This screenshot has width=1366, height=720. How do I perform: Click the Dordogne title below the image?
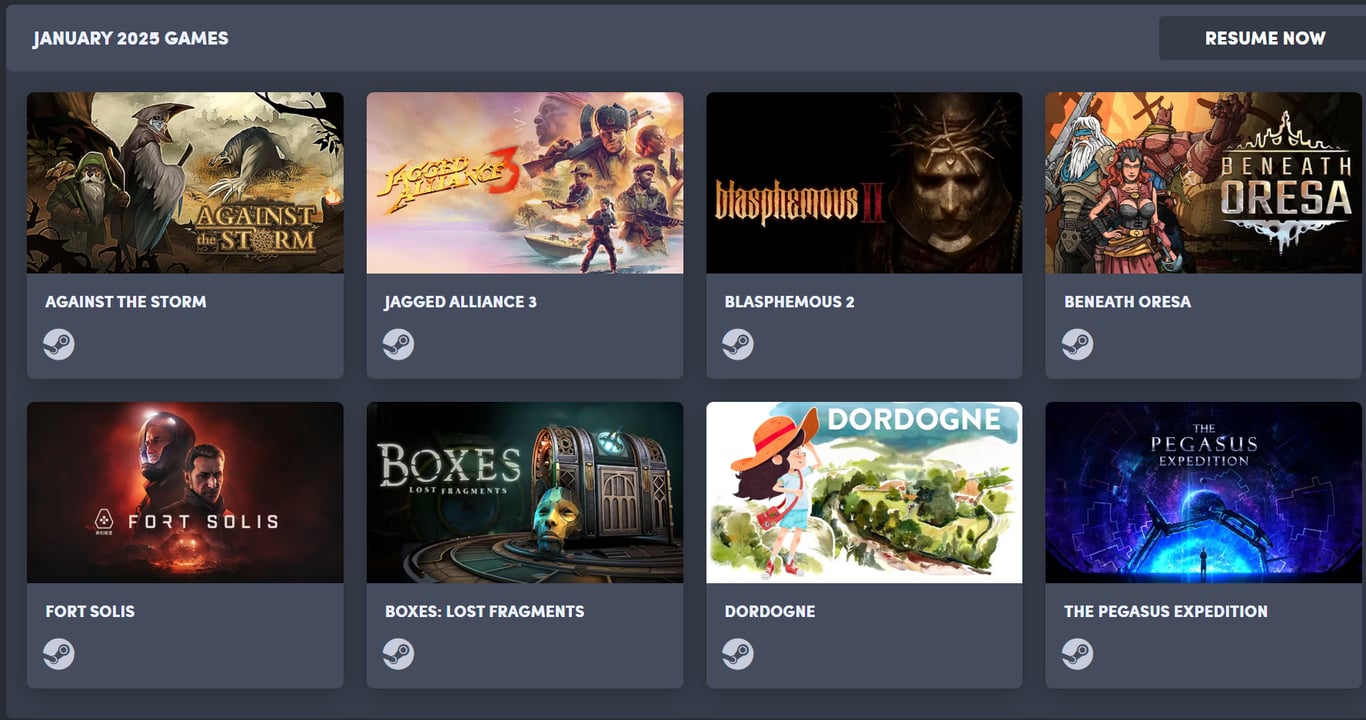coord(770,611)
